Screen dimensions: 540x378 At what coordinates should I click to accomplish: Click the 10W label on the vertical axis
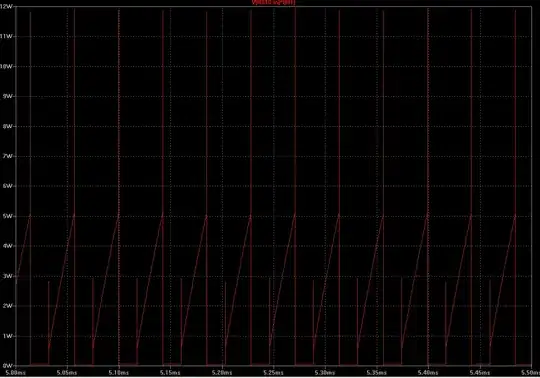coord(7,66)
